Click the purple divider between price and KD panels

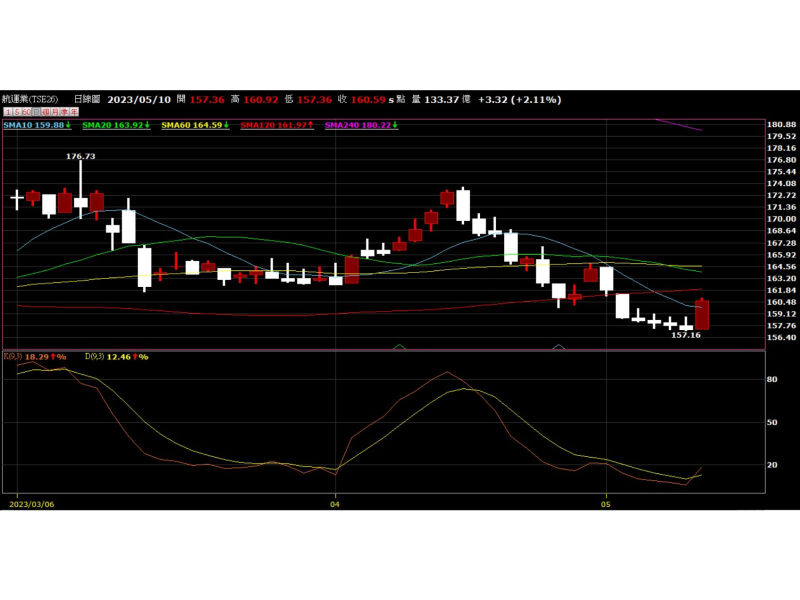(x=380, y=350)
